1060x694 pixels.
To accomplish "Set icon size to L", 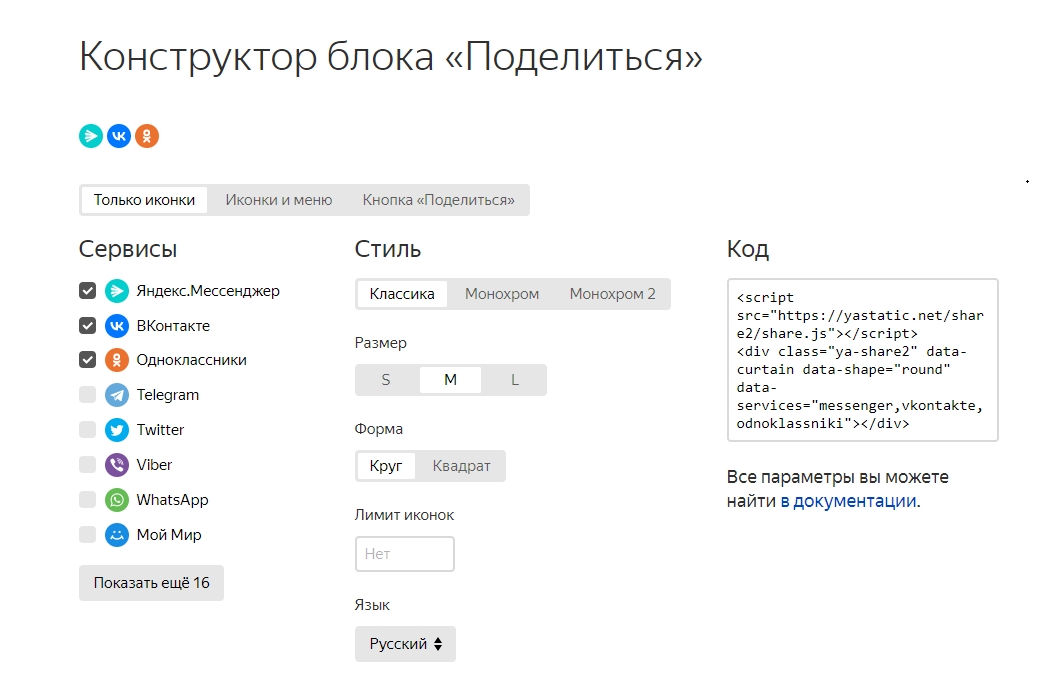I will tap(514, 380).
